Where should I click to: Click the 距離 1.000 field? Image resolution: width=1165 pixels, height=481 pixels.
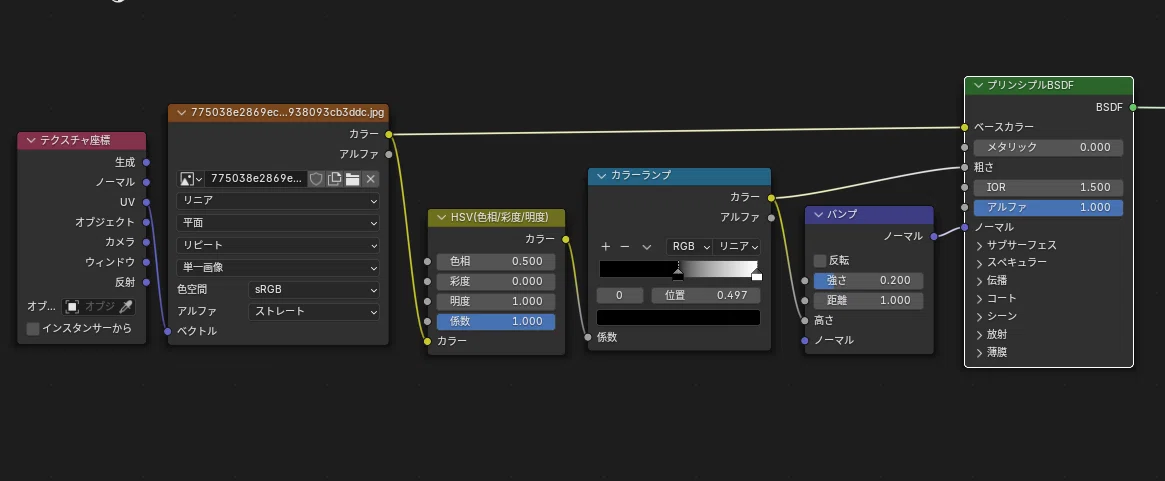pyautogui.click(x=869, y=300)
